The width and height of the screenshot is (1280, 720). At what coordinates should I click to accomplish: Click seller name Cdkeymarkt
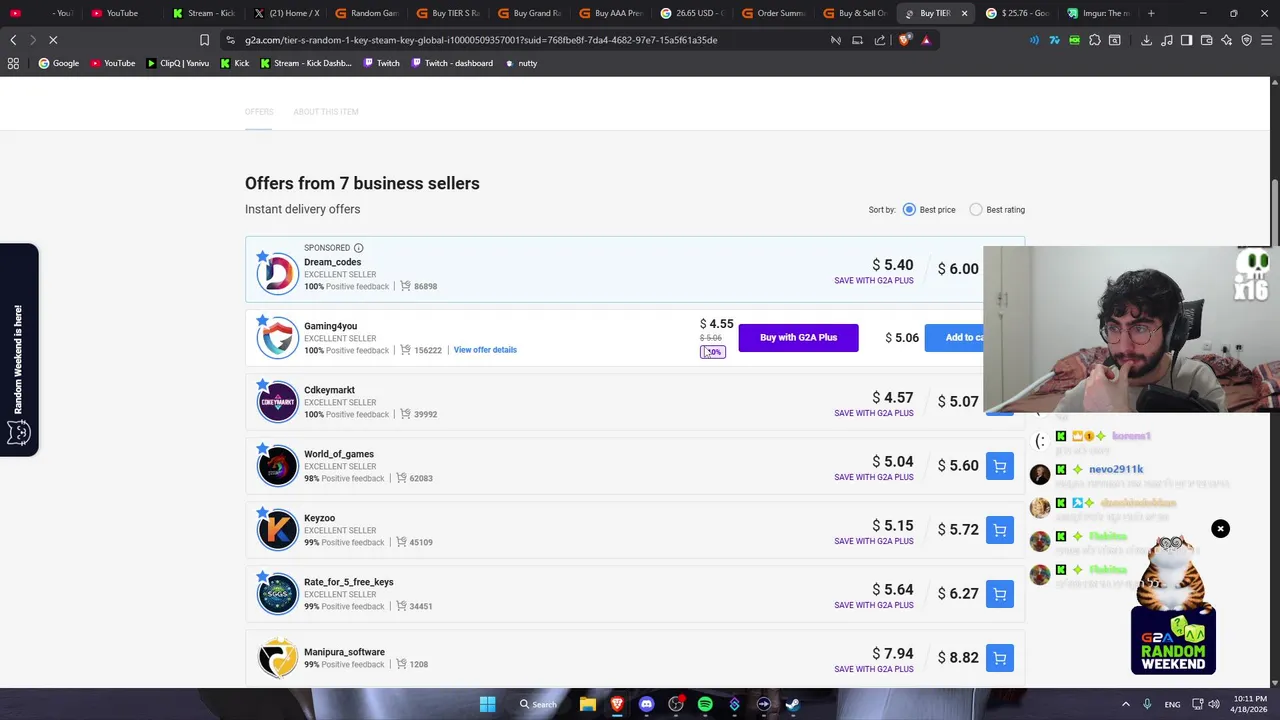tap(329, 390)
